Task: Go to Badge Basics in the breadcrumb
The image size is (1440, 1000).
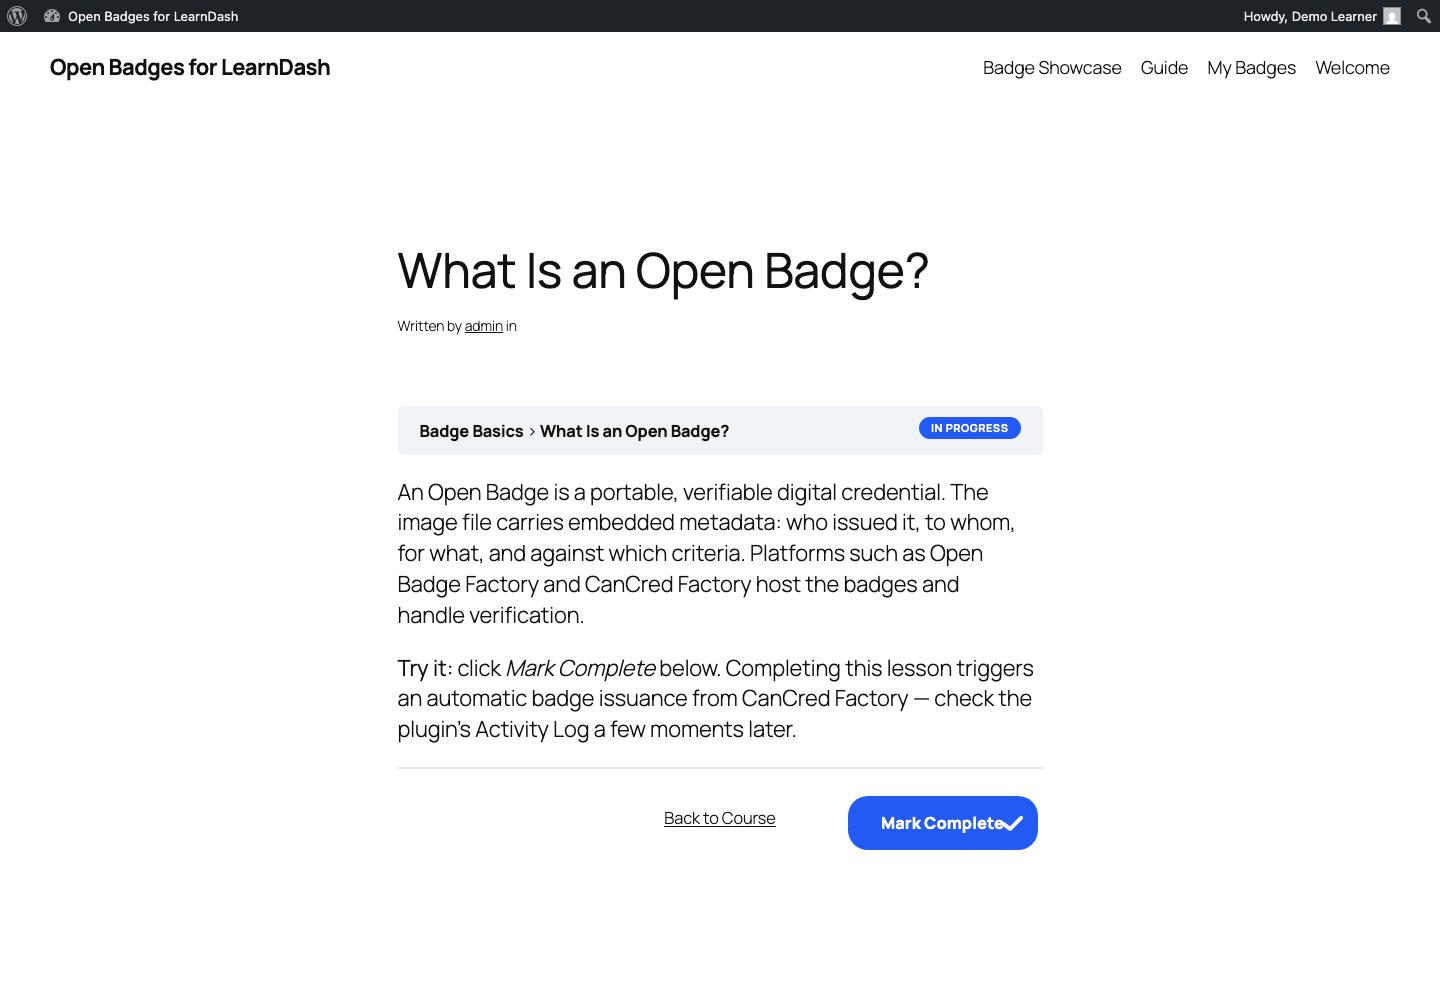Action: point(471,431)
